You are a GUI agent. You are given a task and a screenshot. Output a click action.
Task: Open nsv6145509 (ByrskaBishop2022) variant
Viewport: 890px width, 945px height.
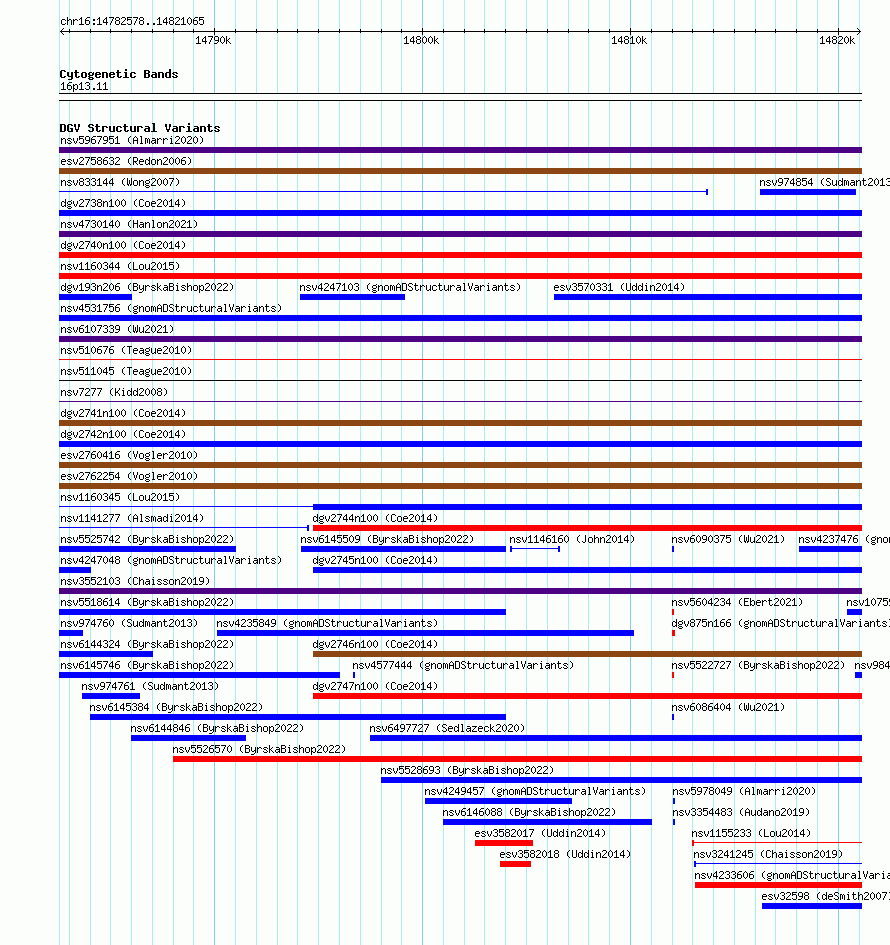point(387,539)
